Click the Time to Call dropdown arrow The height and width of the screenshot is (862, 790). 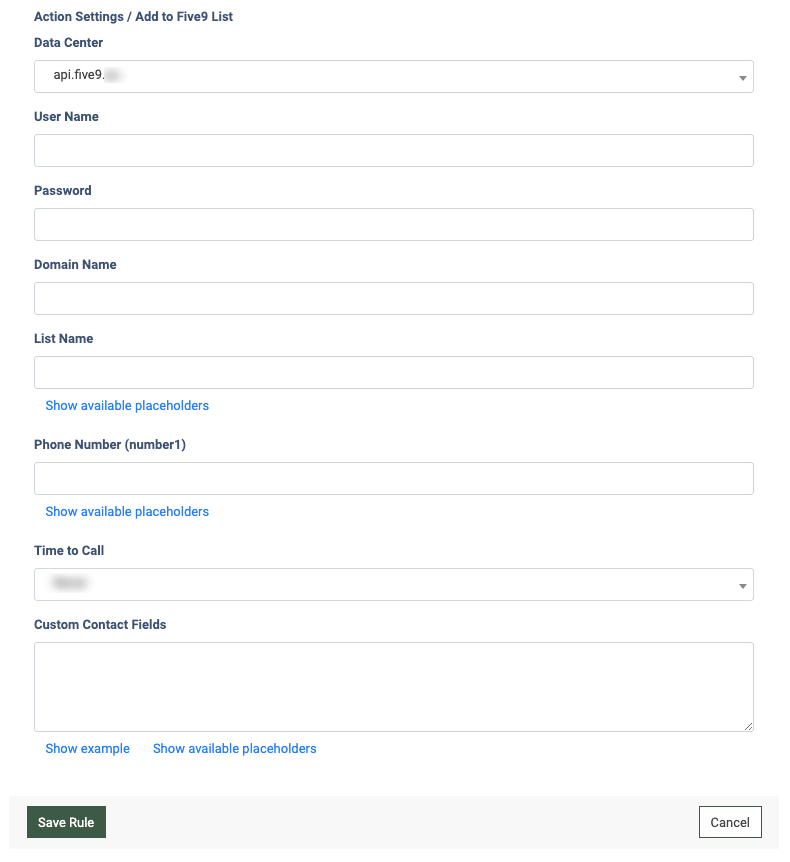point(742,585)
